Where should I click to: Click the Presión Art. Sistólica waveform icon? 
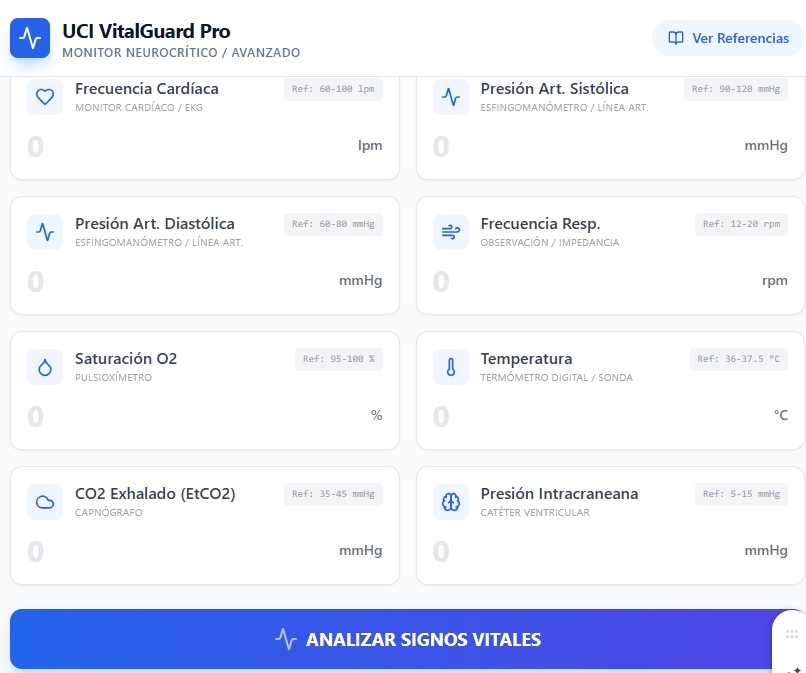[x=451, y=97]
